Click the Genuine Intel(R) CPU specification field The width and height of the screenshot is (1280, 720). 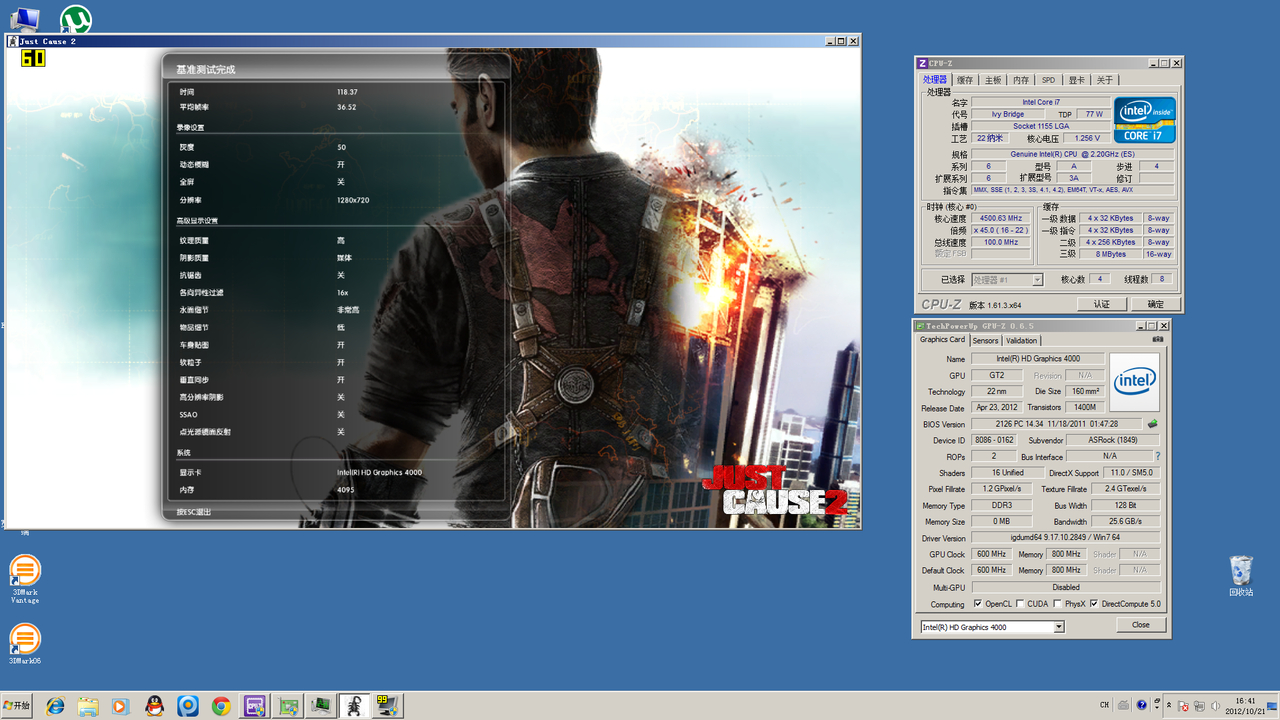1073,154
